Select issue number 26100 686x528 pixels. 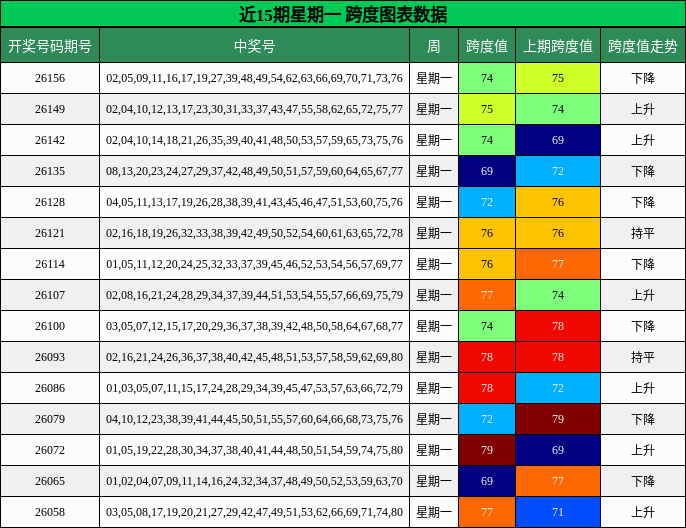(50, 327)
